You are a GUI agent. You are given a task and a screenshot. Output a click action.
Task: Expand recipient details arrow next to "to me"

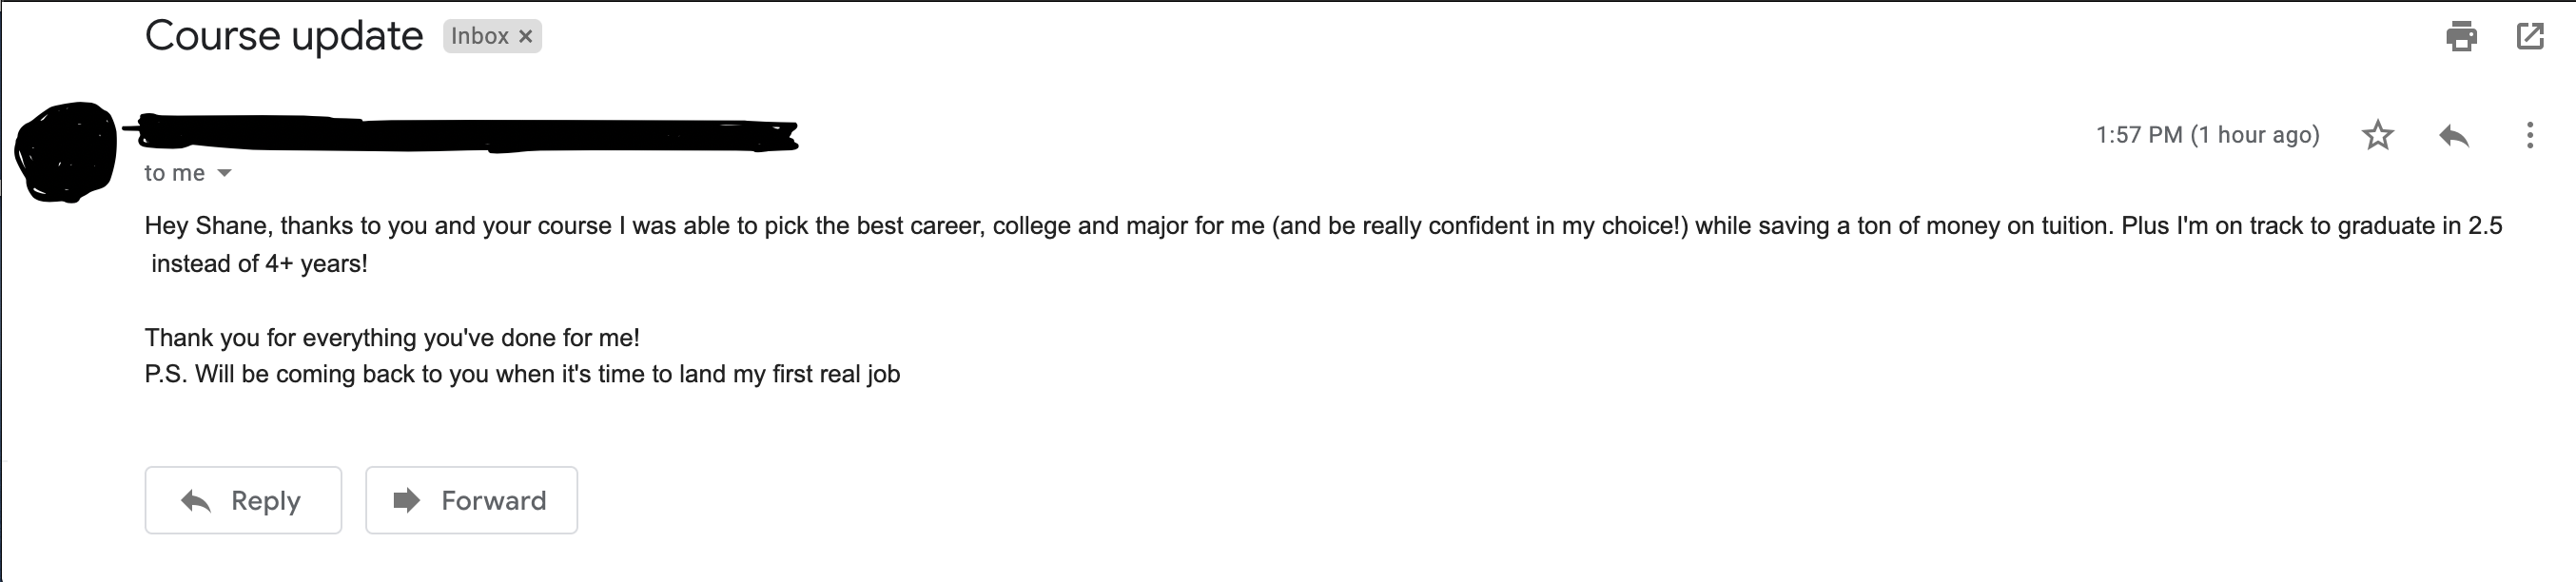tap(225, 173)
